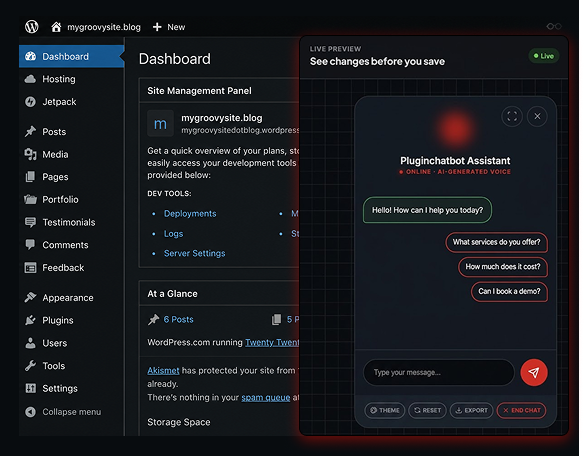The height and width of the screenshot is (456, 585).
Task: Click the Collapse menu arrow icon
Action: point(31,412)
